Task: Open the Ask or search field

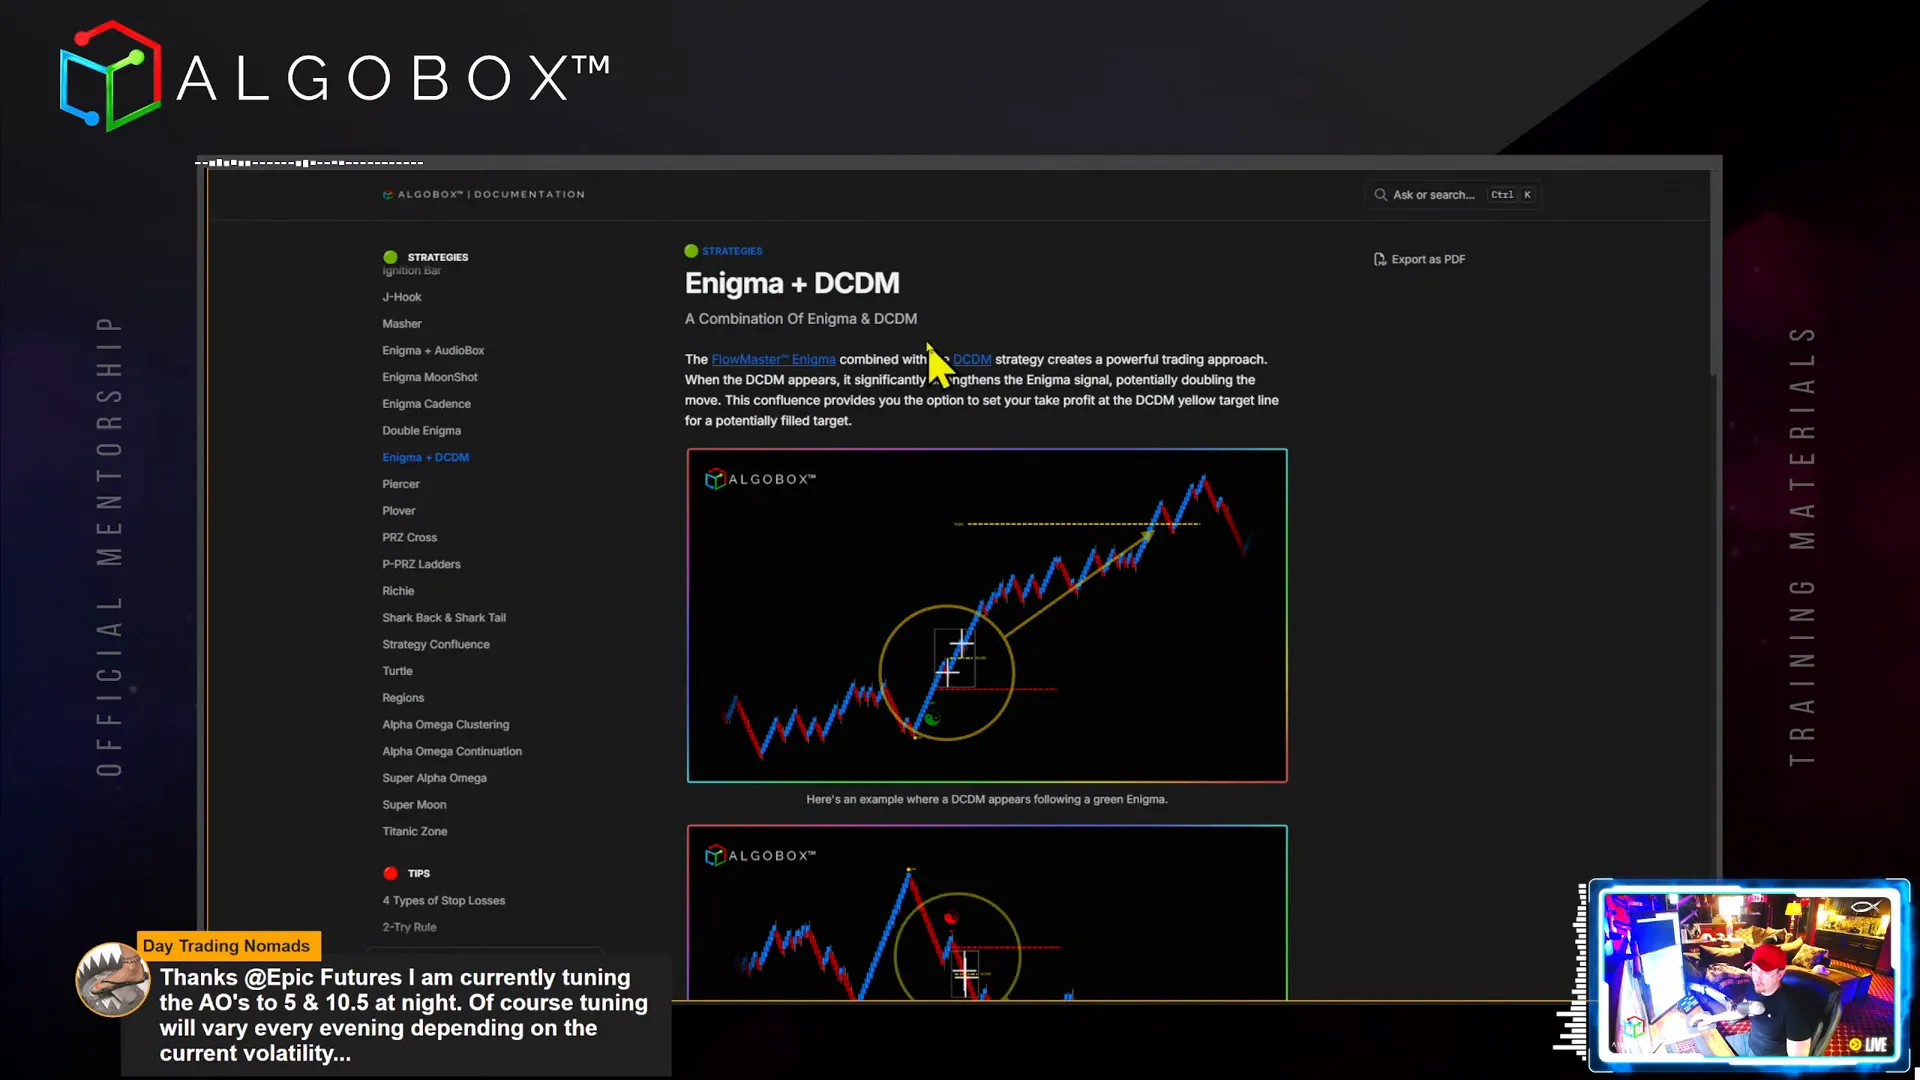Action: (1452, 195)
